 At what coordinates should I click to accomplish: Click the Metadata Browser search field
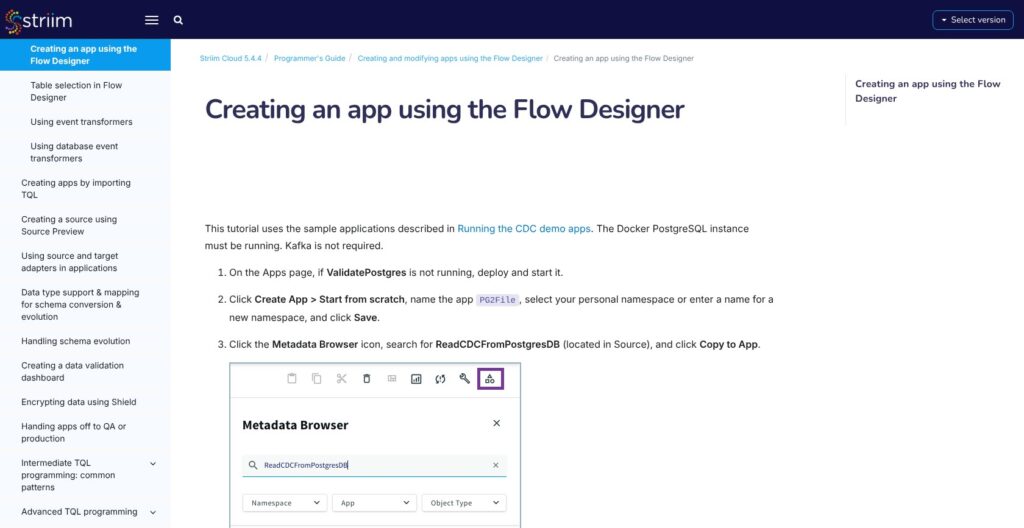[x=374, y=465]
